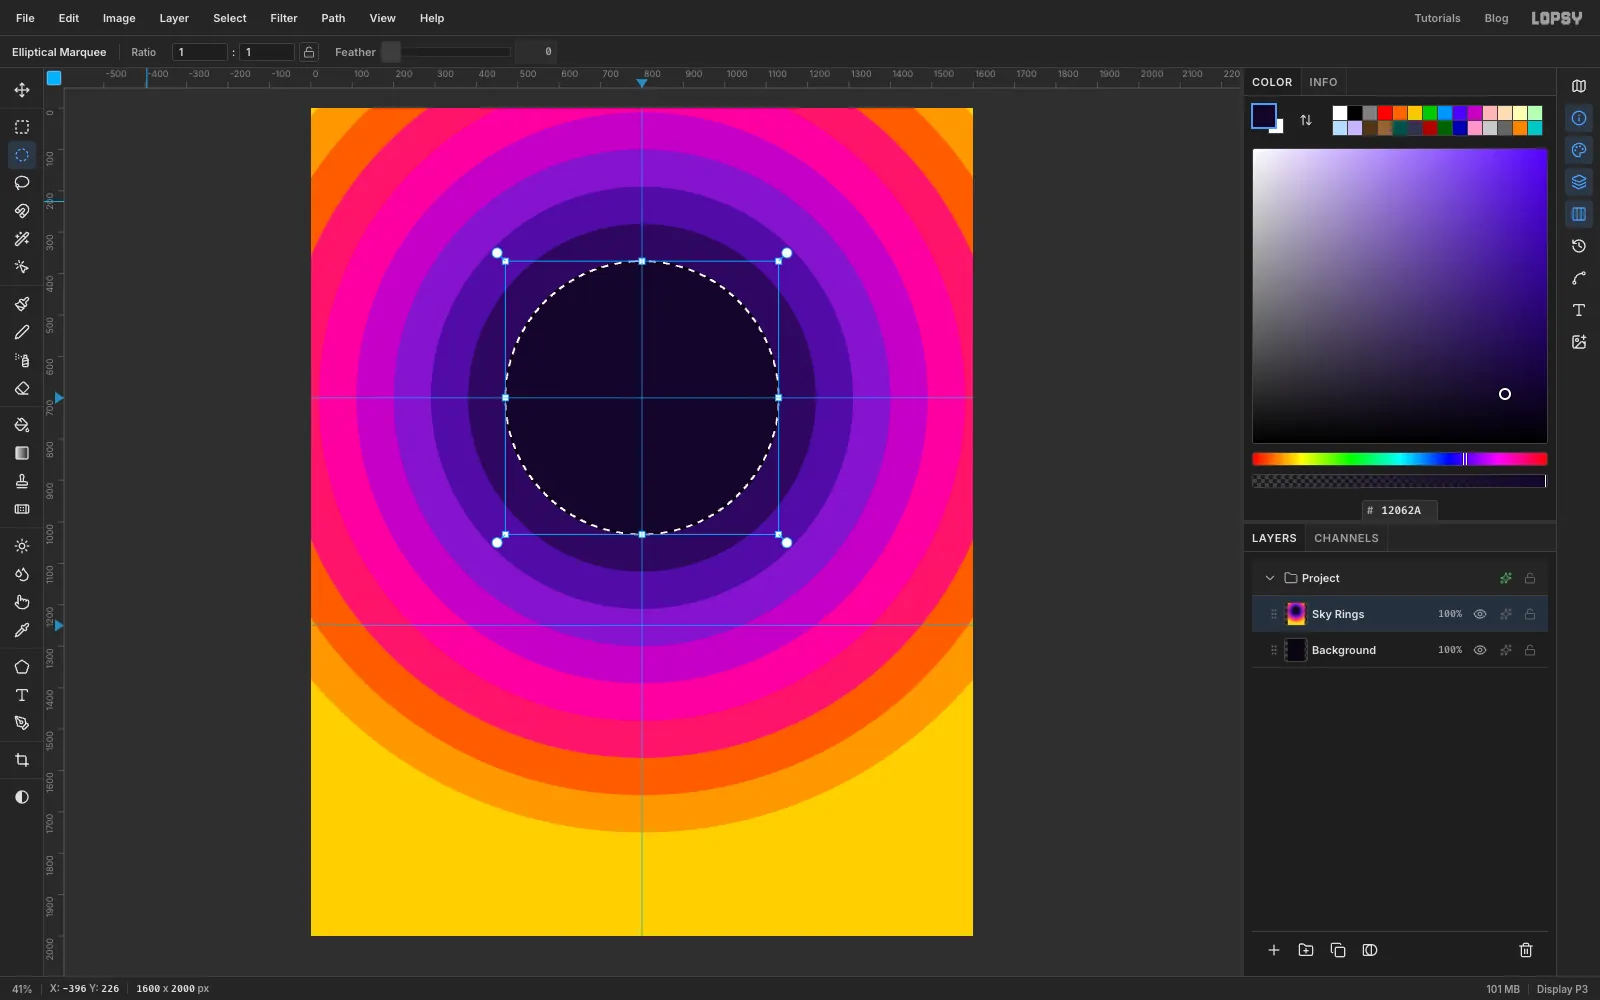Open the Select menu

230,18
